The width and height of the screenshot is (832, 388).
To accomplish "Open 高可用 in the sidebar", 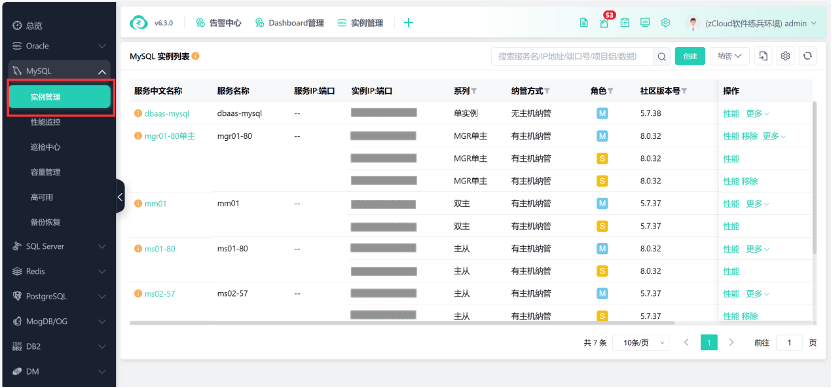I will [42, 197].
